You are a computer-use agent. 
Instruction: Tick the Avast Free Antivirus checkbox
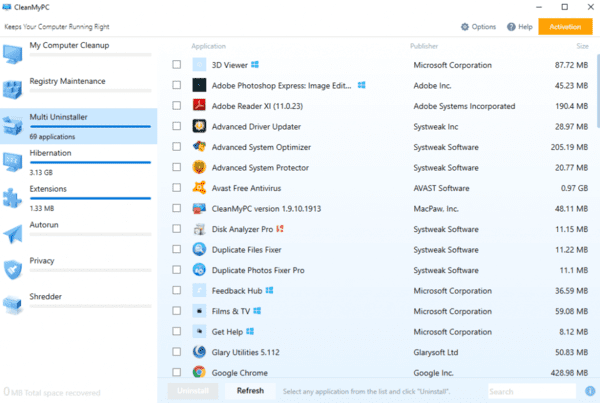176,188
